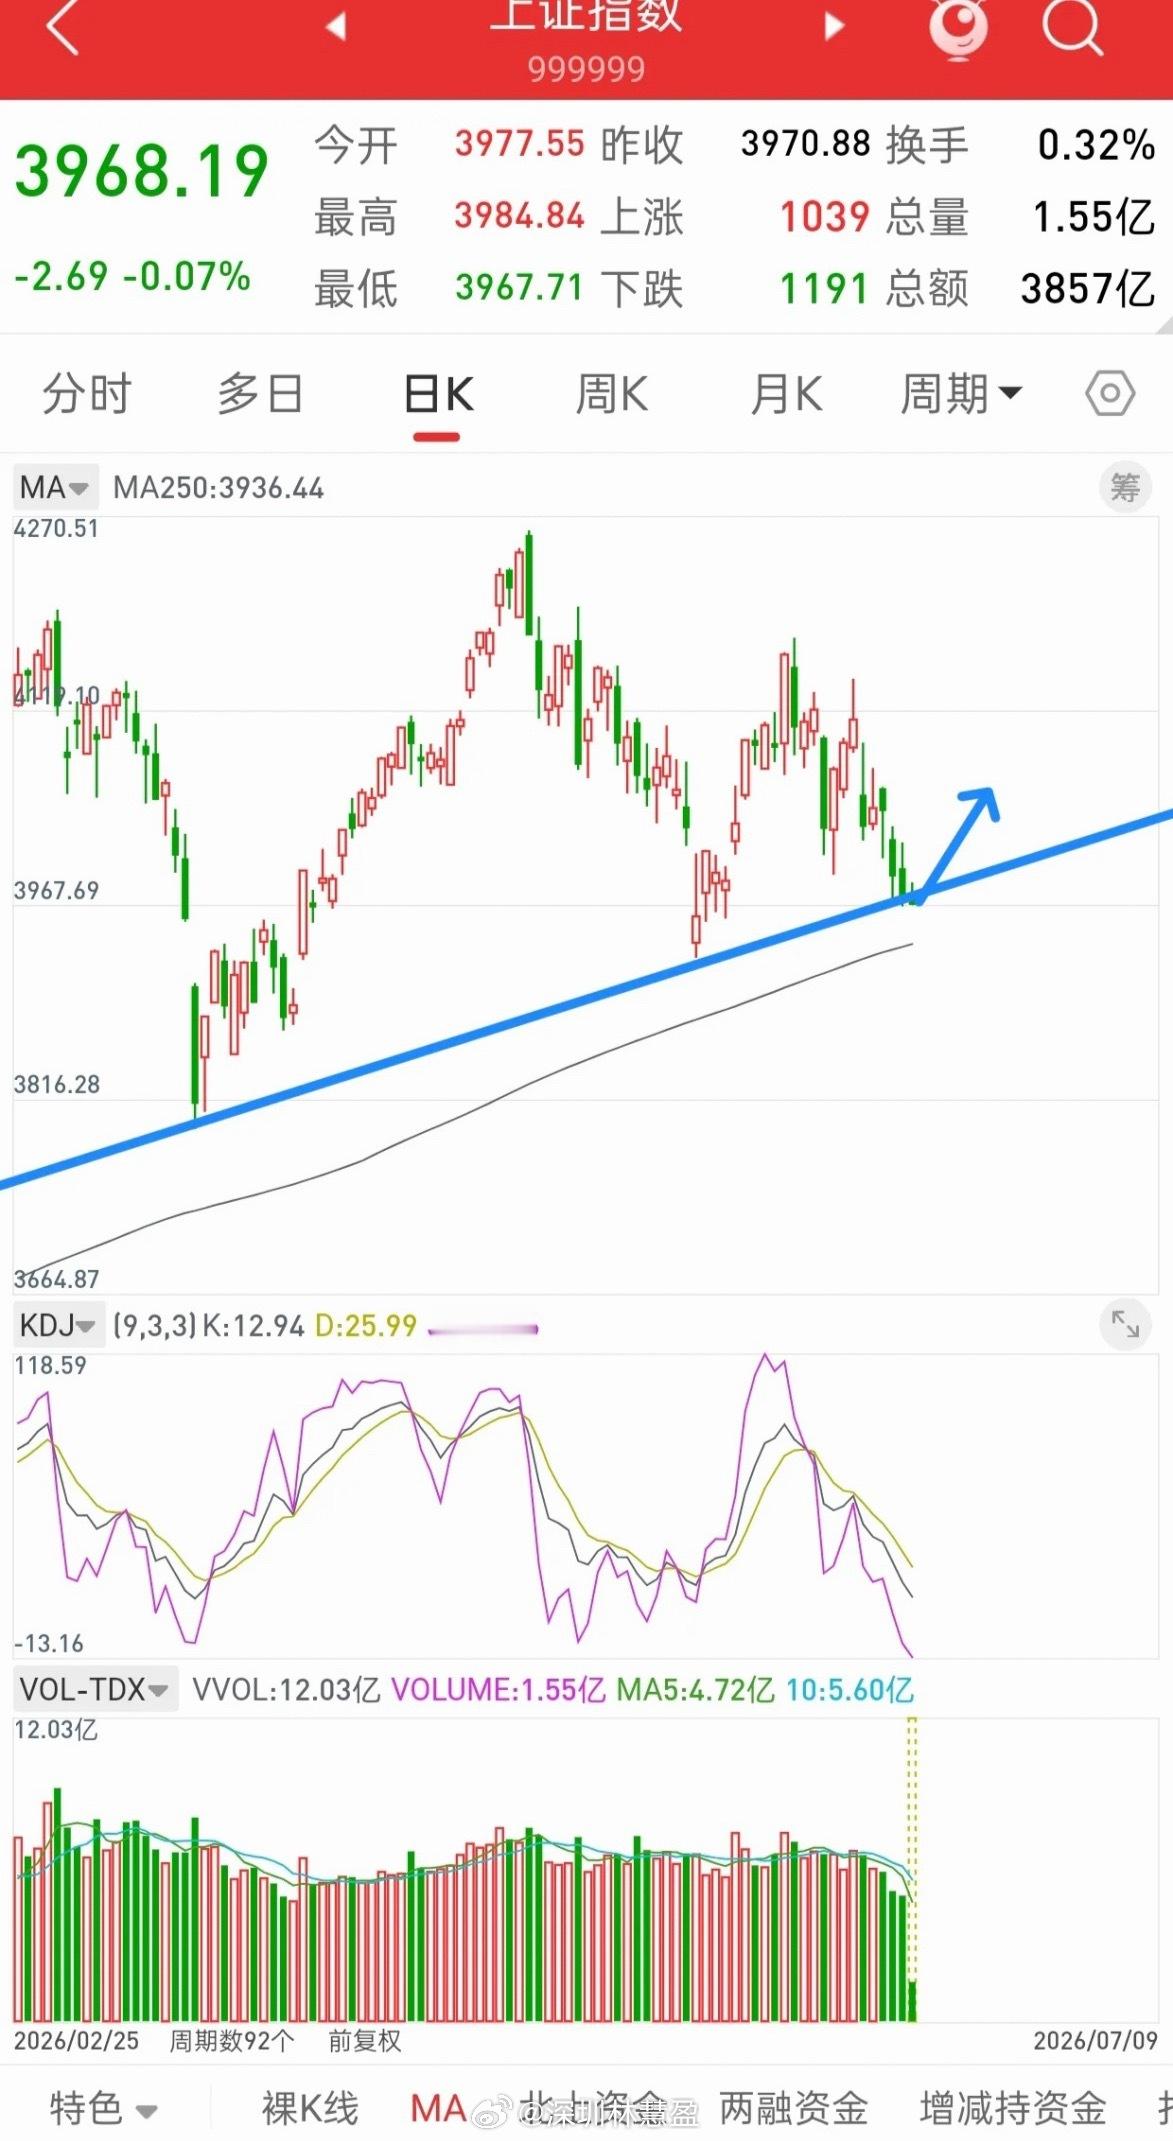Tap the 4270.51 price axis label
This screenshot has height=2141, width=1173.
pyautogui.click(x=56, y=528)
